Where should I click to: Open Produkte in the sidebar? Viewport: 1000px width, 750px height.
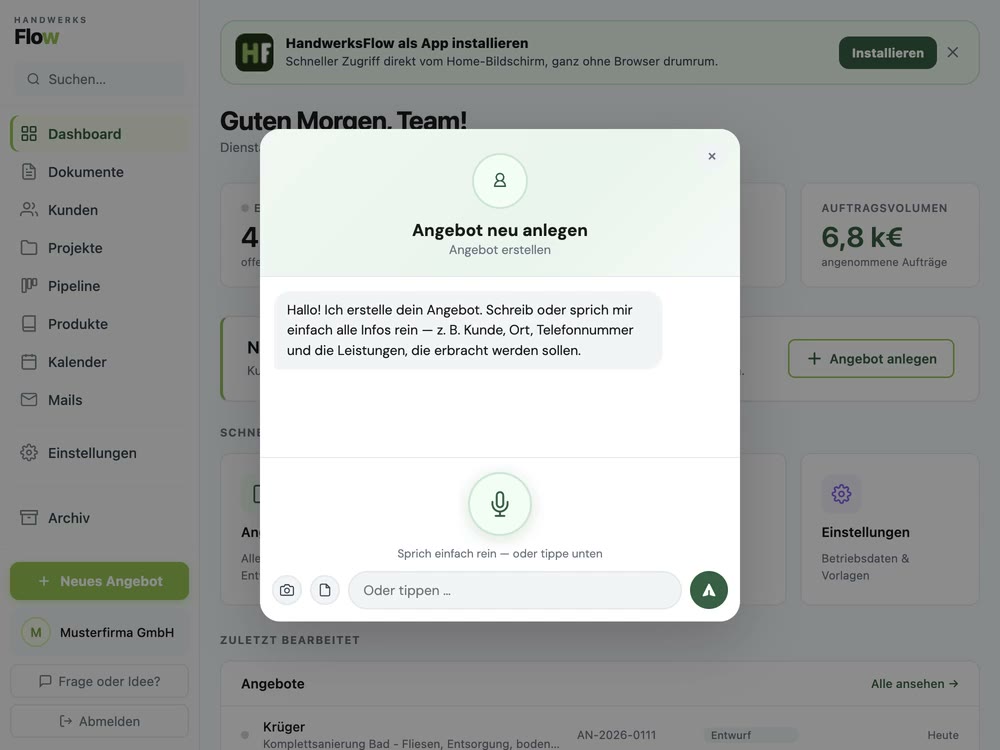click(99, 324)
